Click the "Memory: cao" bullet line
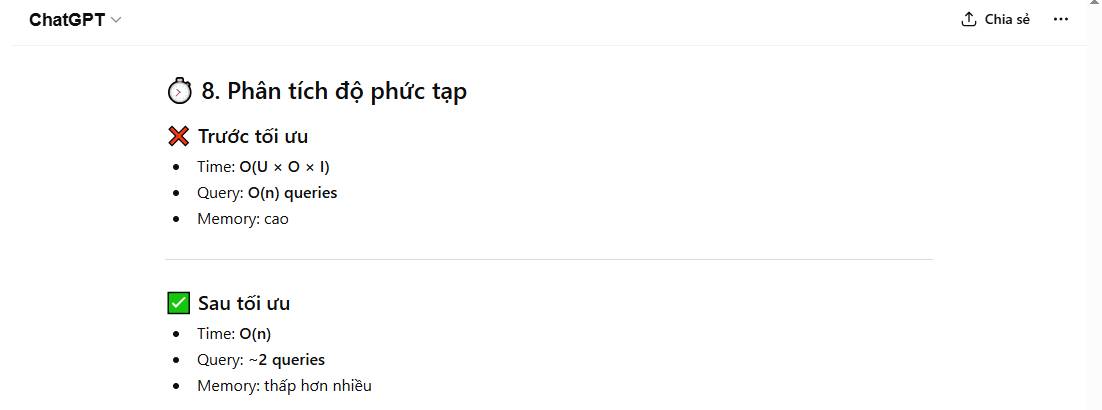 [x=243, y=219]
